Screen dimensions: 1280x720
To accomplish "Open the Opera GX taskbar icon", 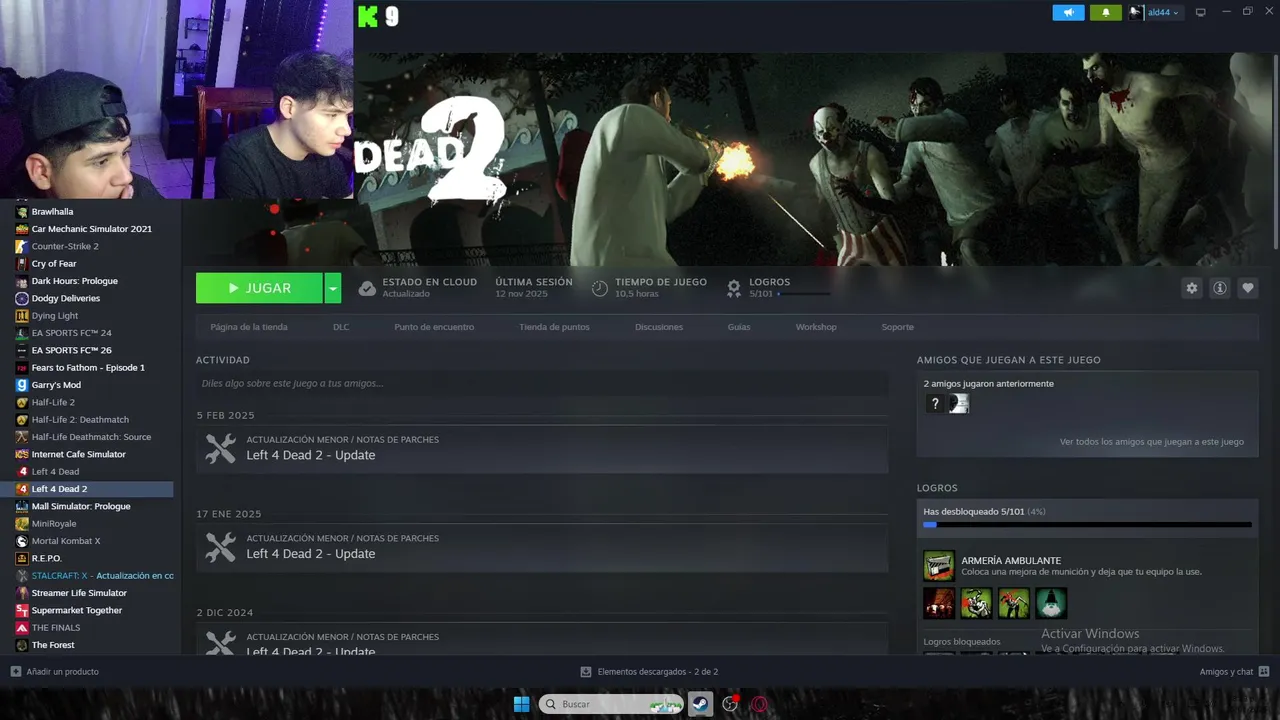I will tap(759, 704).
